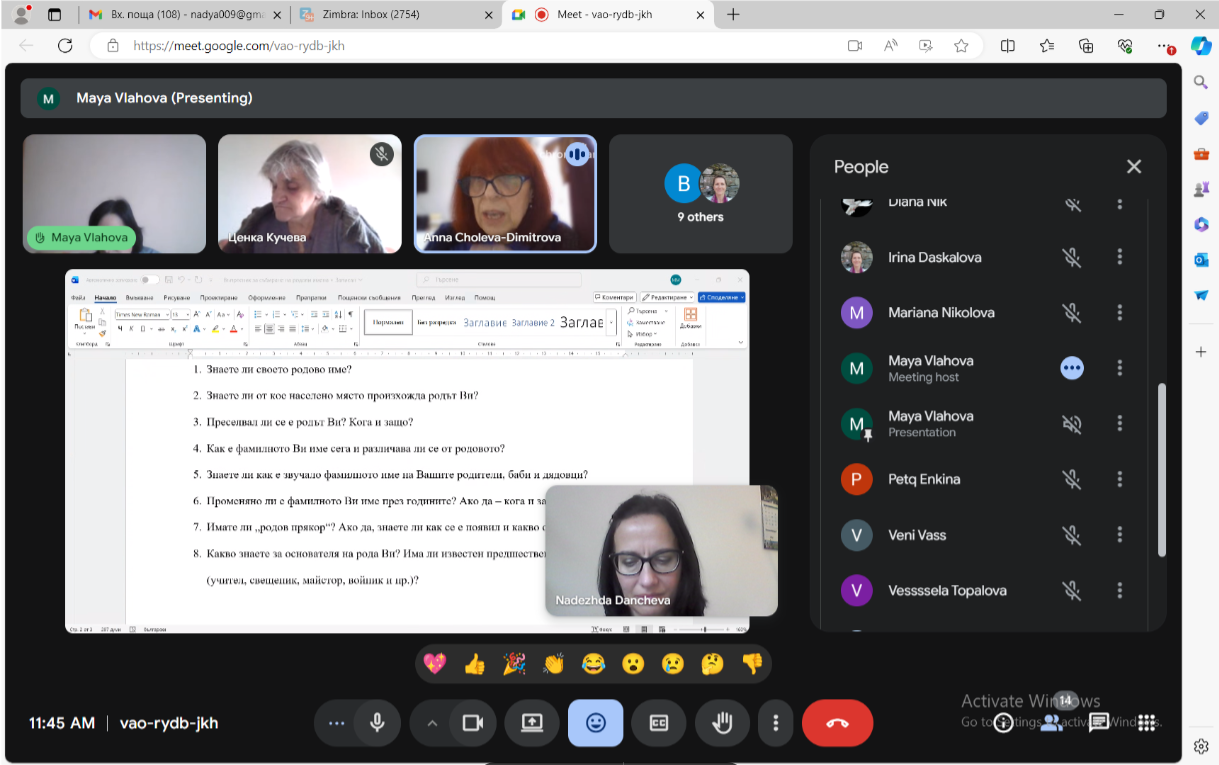The width and height of the screenshot is (1219, 765).
Task: Open more options for Petq Enkina
Action: pos(1120,479)
